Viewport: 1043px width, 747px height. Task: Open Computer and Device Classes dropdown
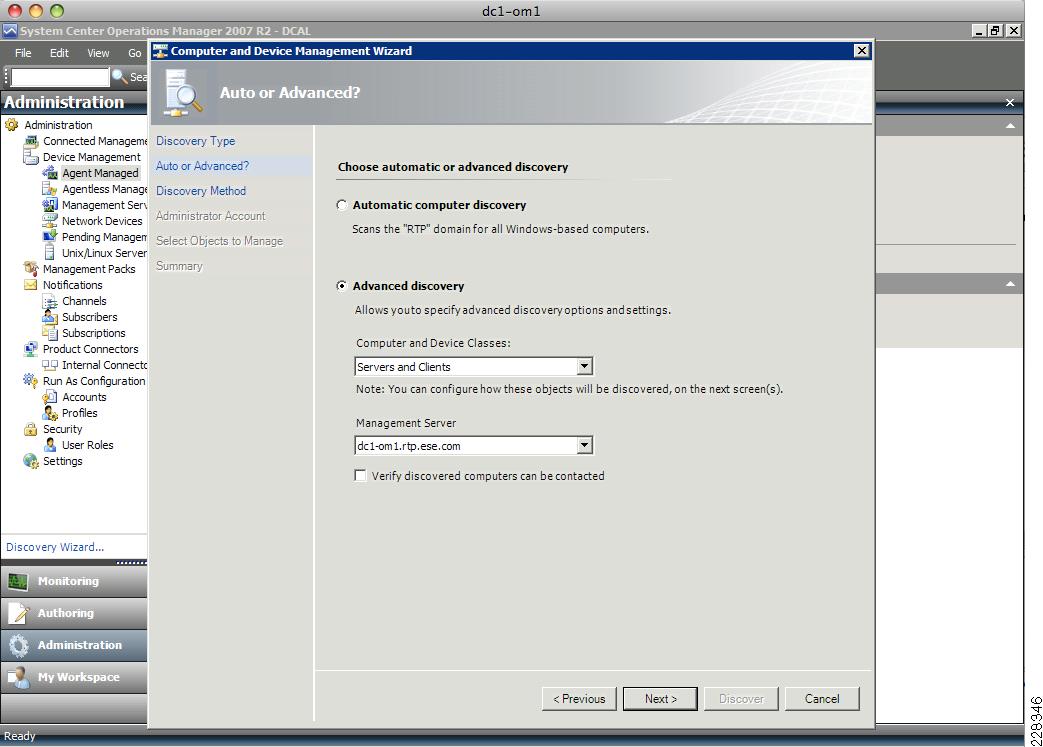[584, 366]
